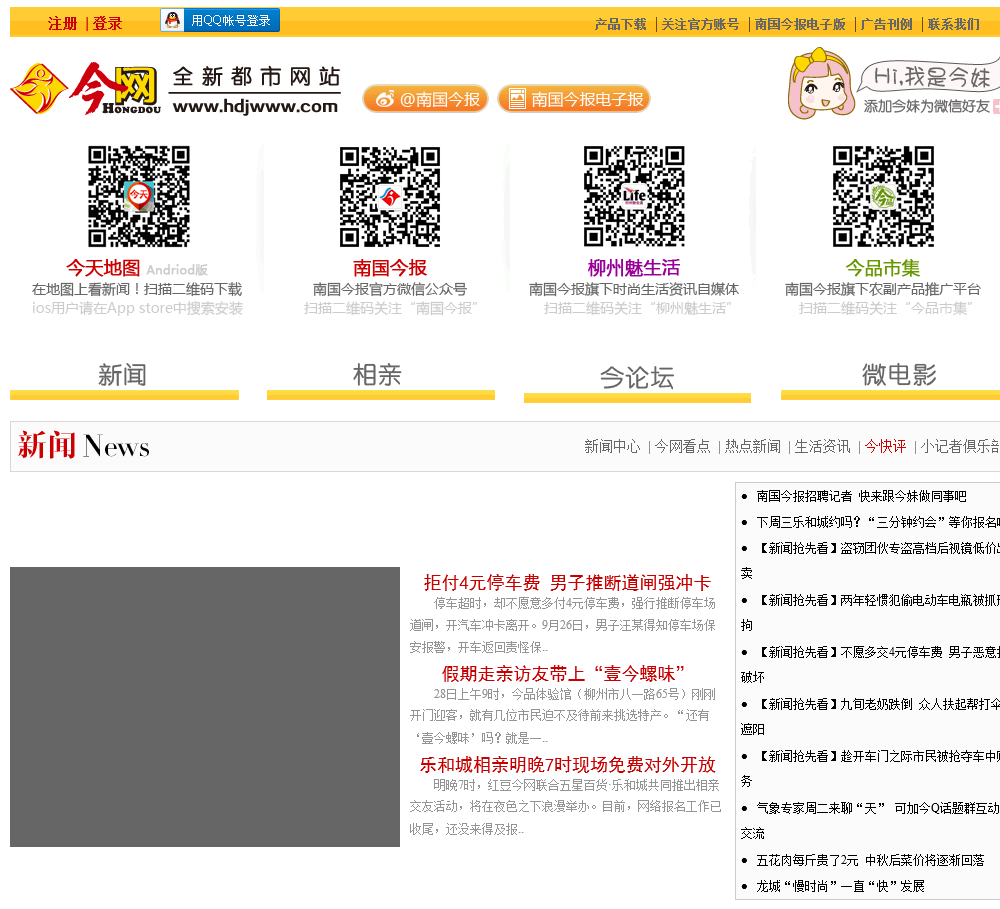
Task: Open the 登录 login link
Action: coord(107,24)
